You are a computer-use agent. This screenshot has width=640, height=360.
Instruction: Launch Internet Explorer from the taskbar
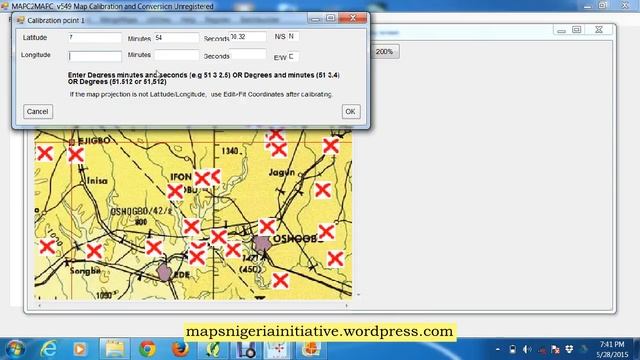coord(48,349)
